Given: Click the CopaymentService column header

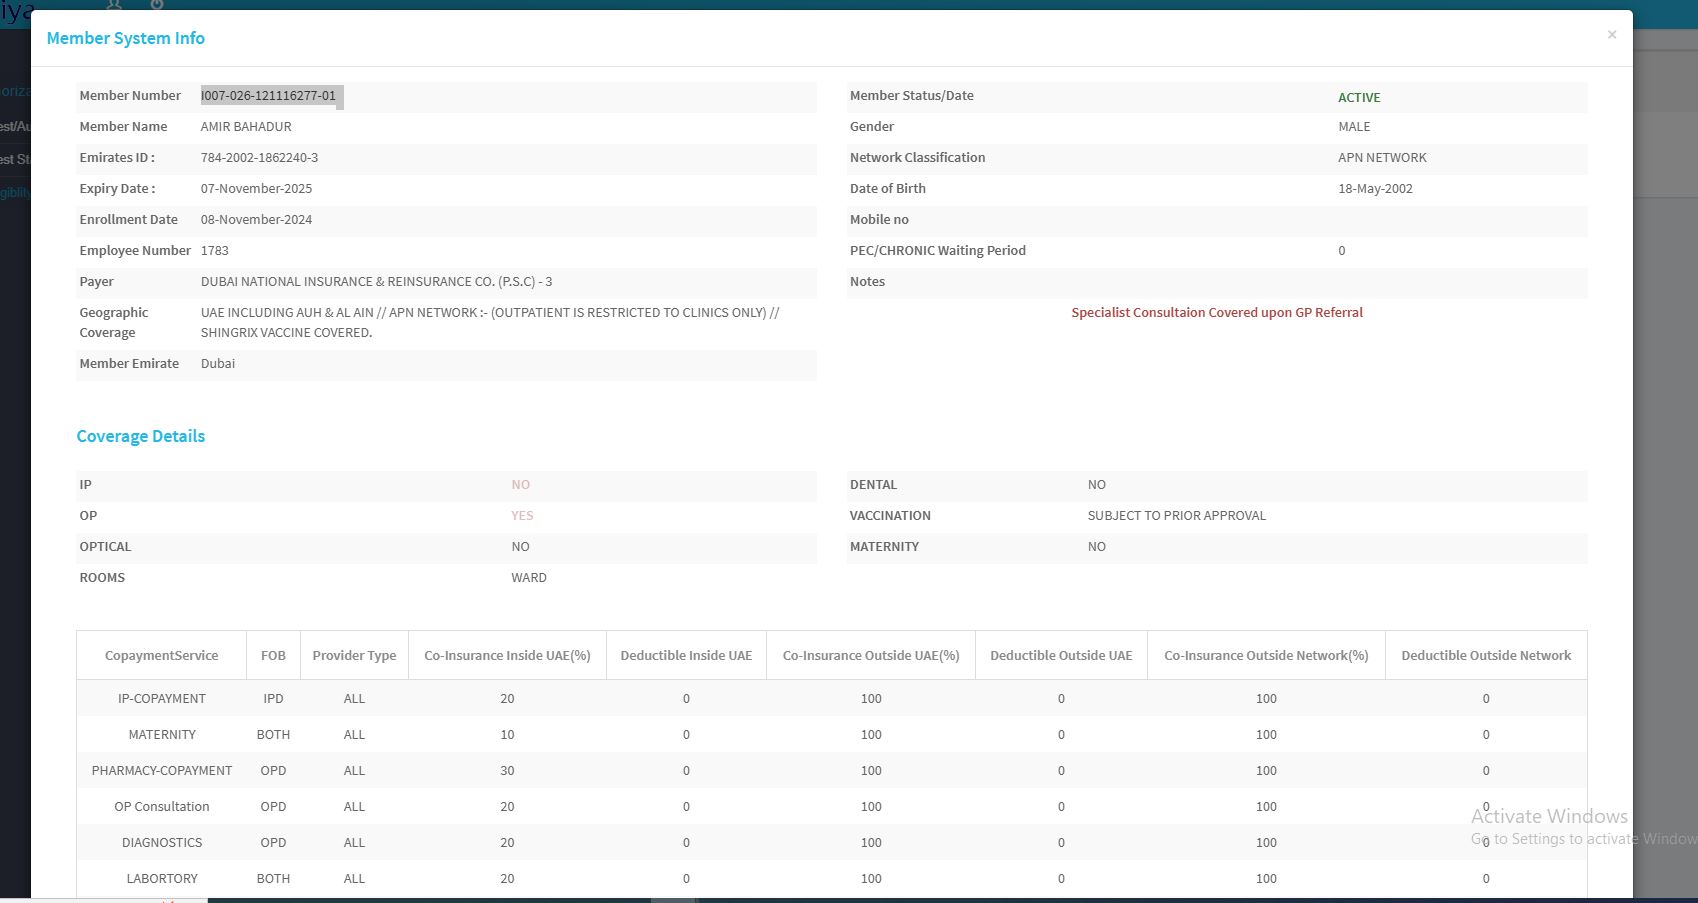Looking at the screenshot, I should pos(161,656).
